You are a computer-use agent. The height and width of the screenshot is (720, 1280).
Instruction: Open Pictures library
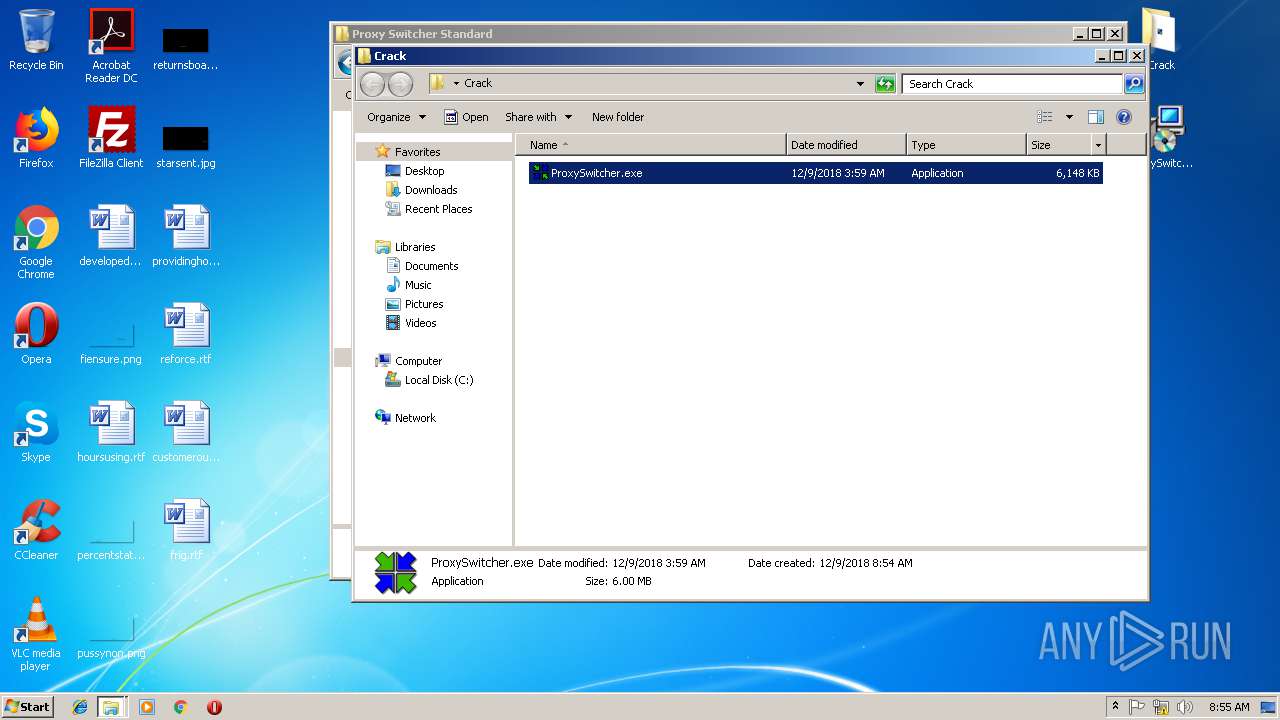424,304
